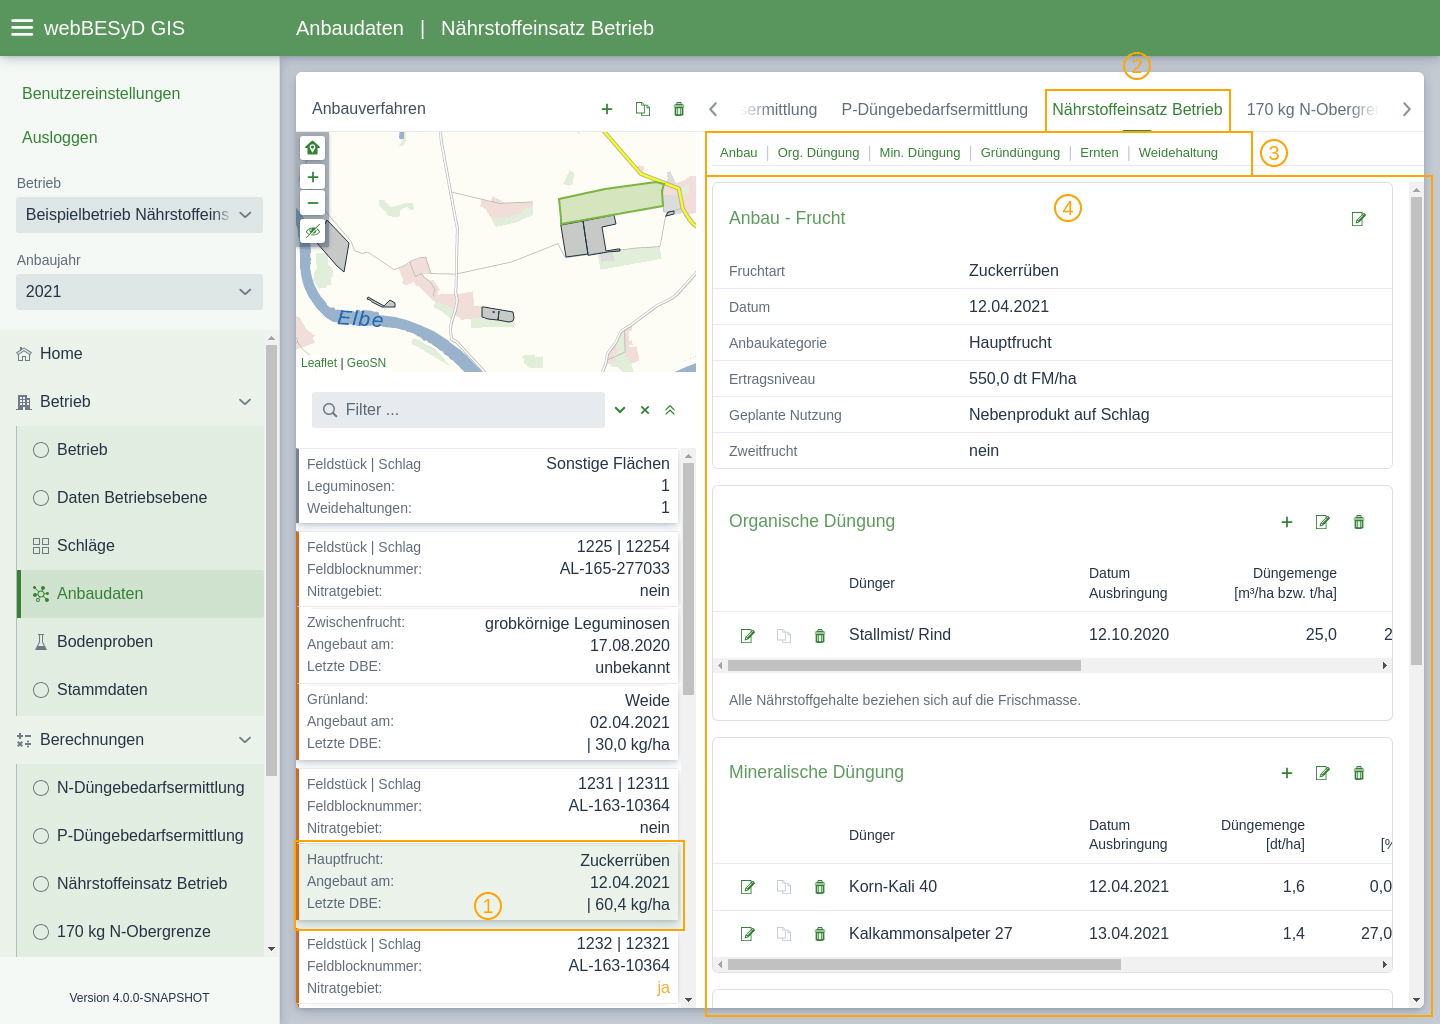This screenshot has height=1024, width=1440.
Task: Select N-Düngebedarfsermittlung sidebar item
Action: coord(141,788)
